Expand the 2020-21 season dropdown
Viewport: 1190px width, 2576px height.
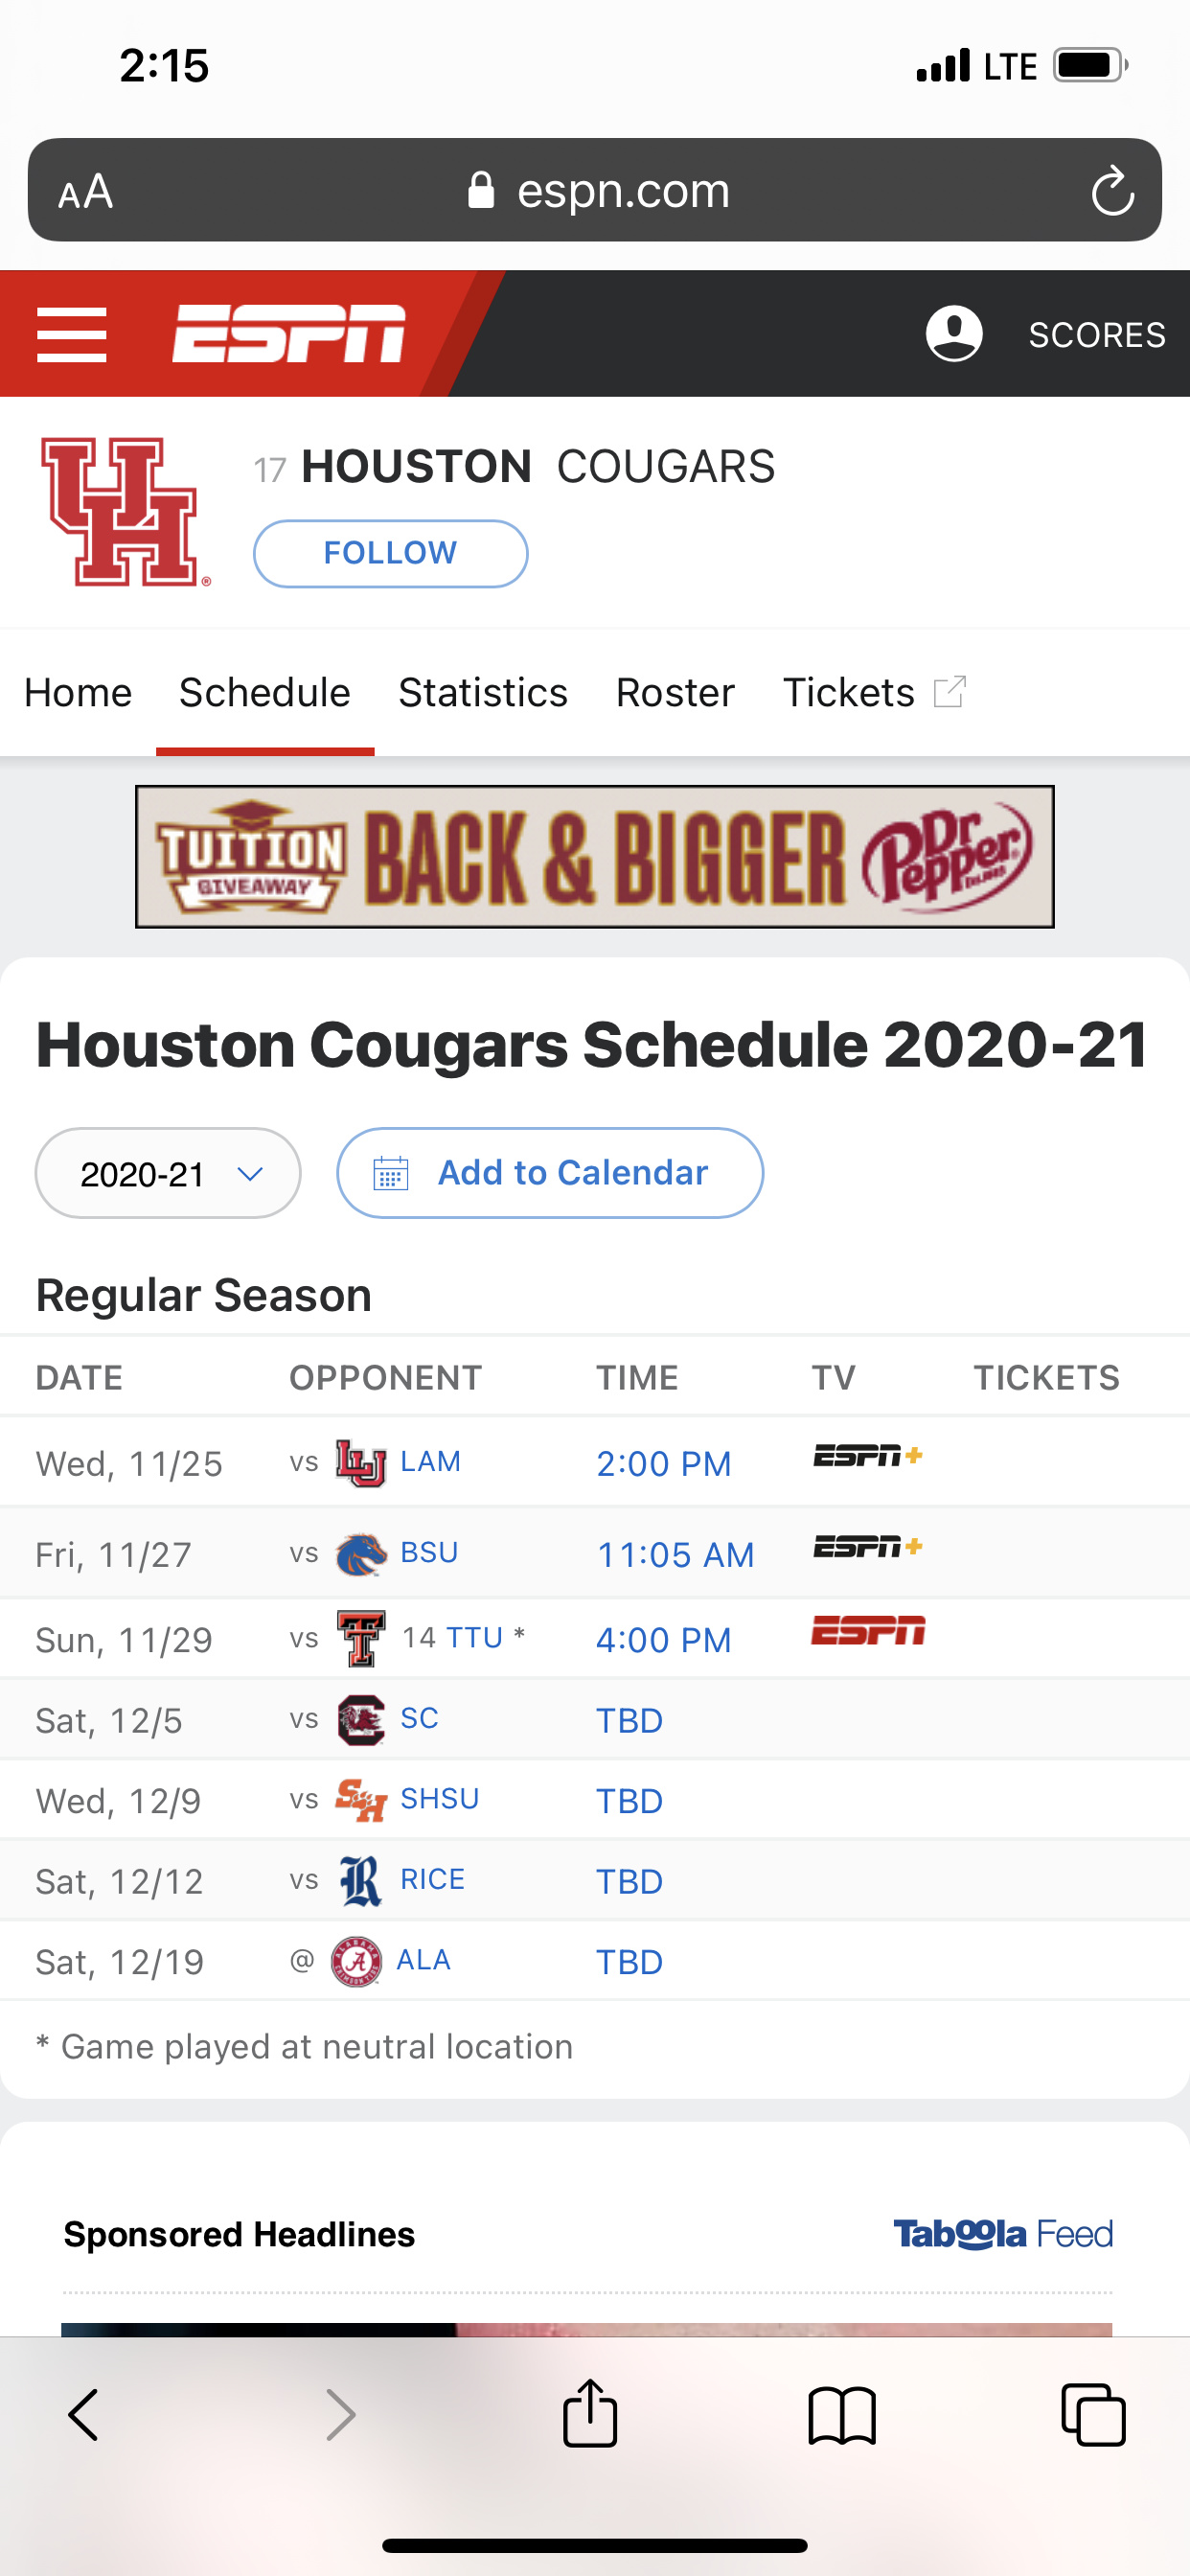point(168,1173)
